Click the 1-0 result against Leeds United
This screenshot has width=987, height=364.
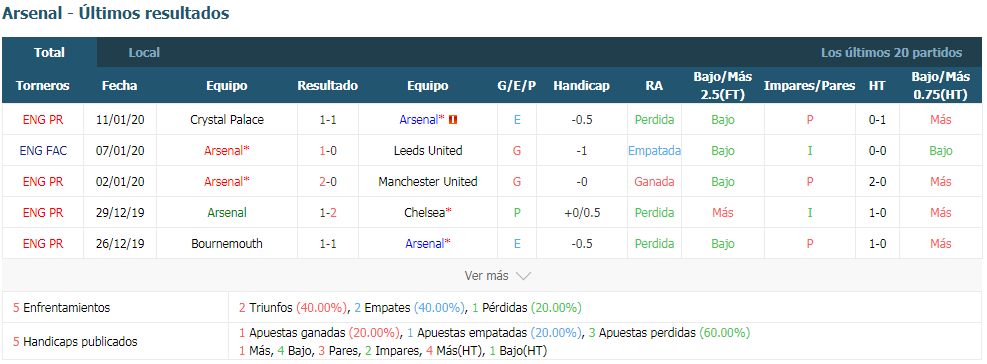click(x=328, y=151)
